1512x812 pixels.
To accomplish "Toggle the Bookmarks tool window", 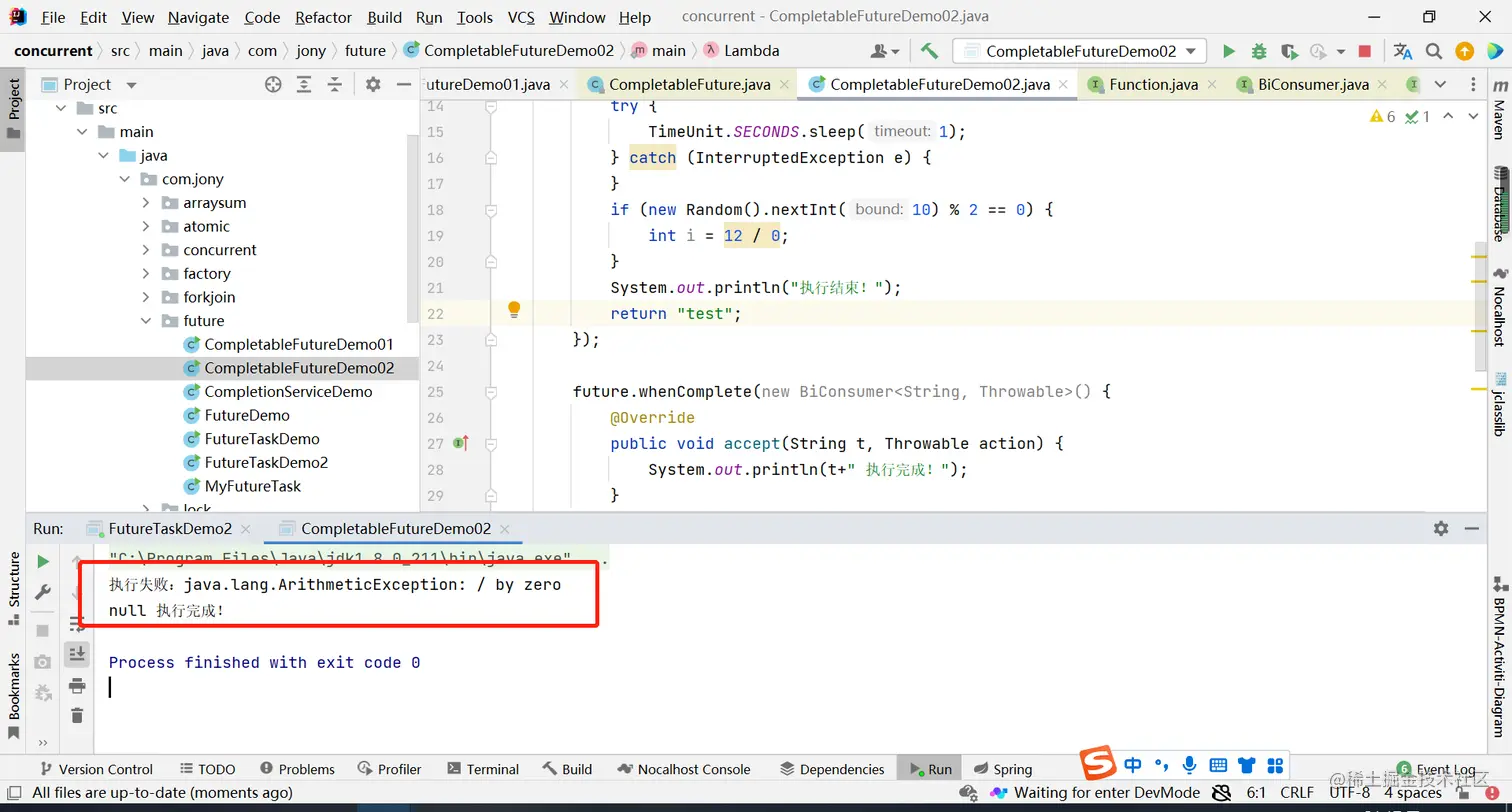I will coord(14,696).
